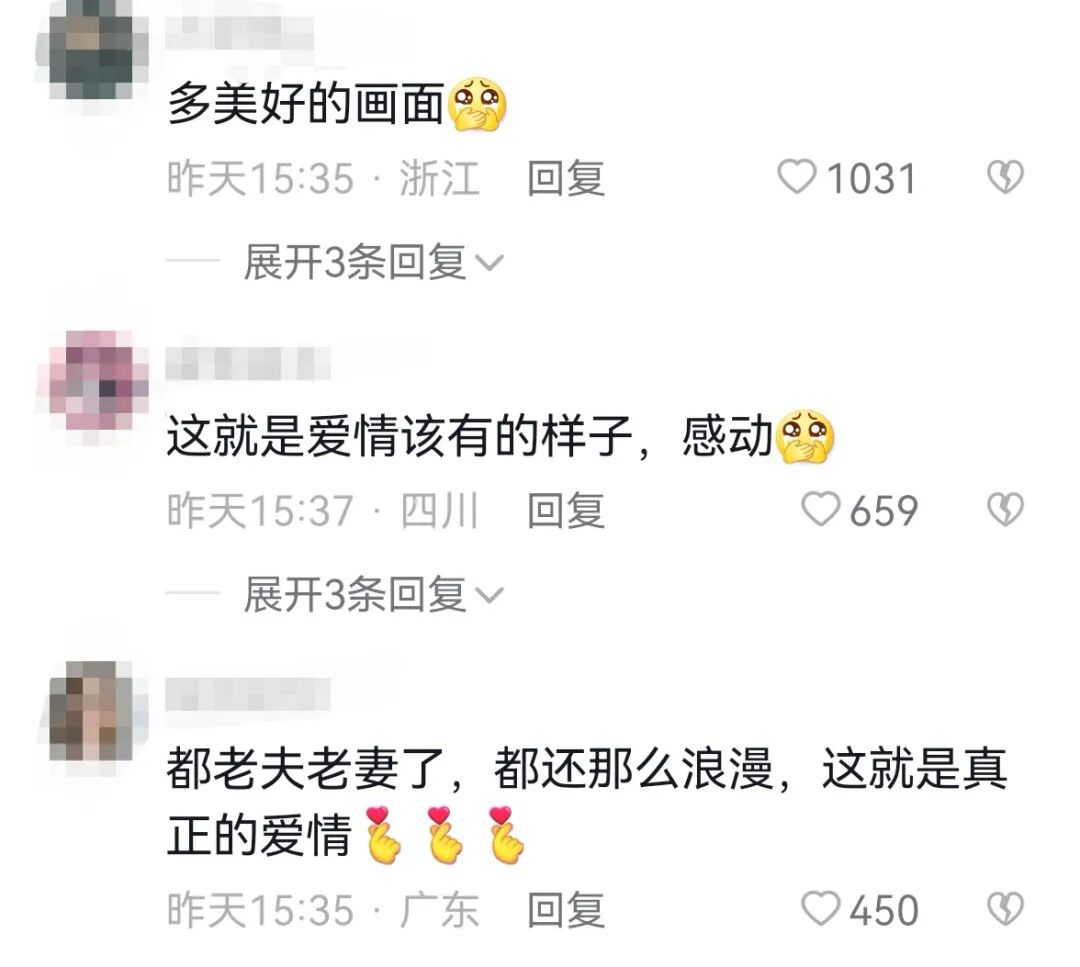Dislike the Zhejiang comment with broken heart
1080x967 pixels.
click(1006, 177)
